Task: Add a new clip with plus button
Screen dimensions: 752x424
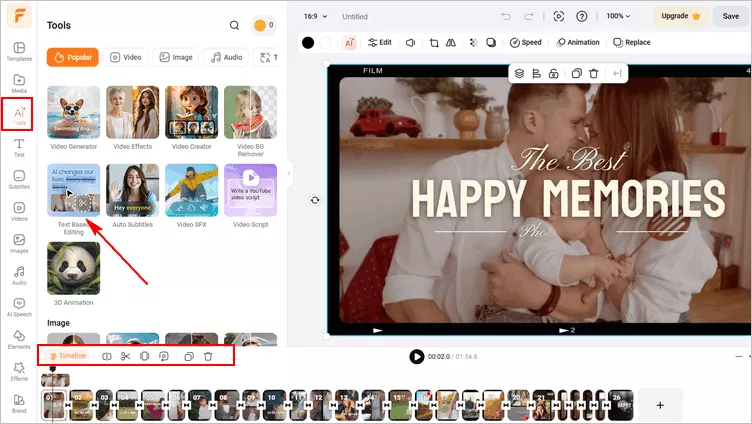Action: click(660, 405)
